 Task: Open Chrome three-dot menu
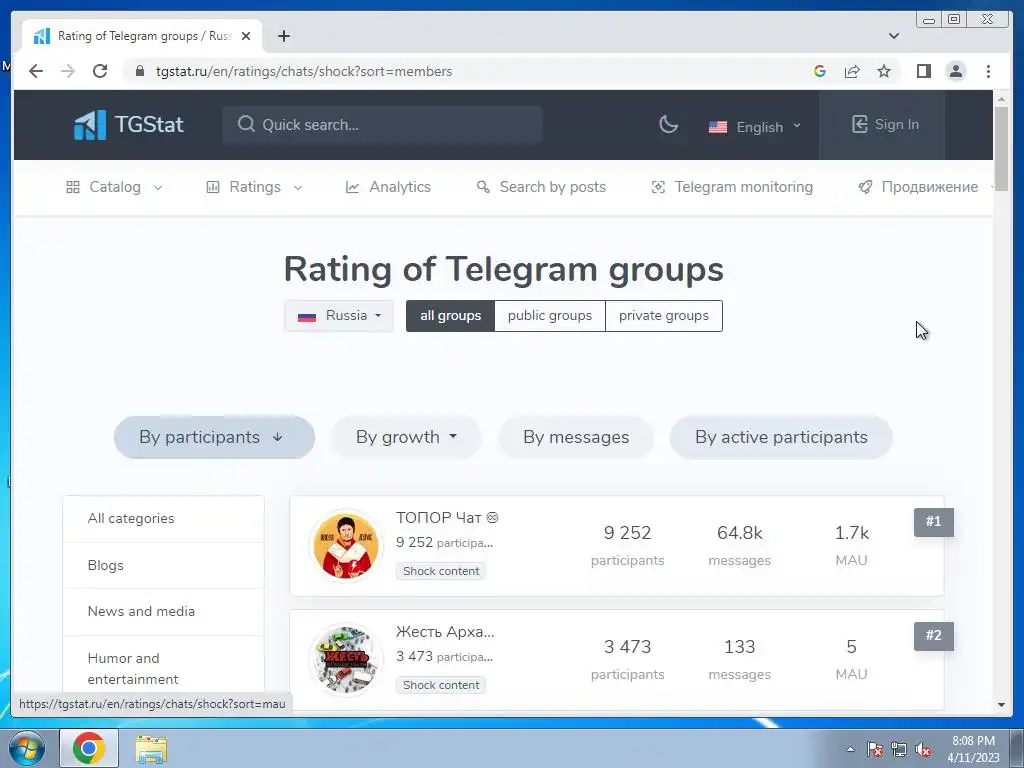pyautogui.click(x=988, y=71)
